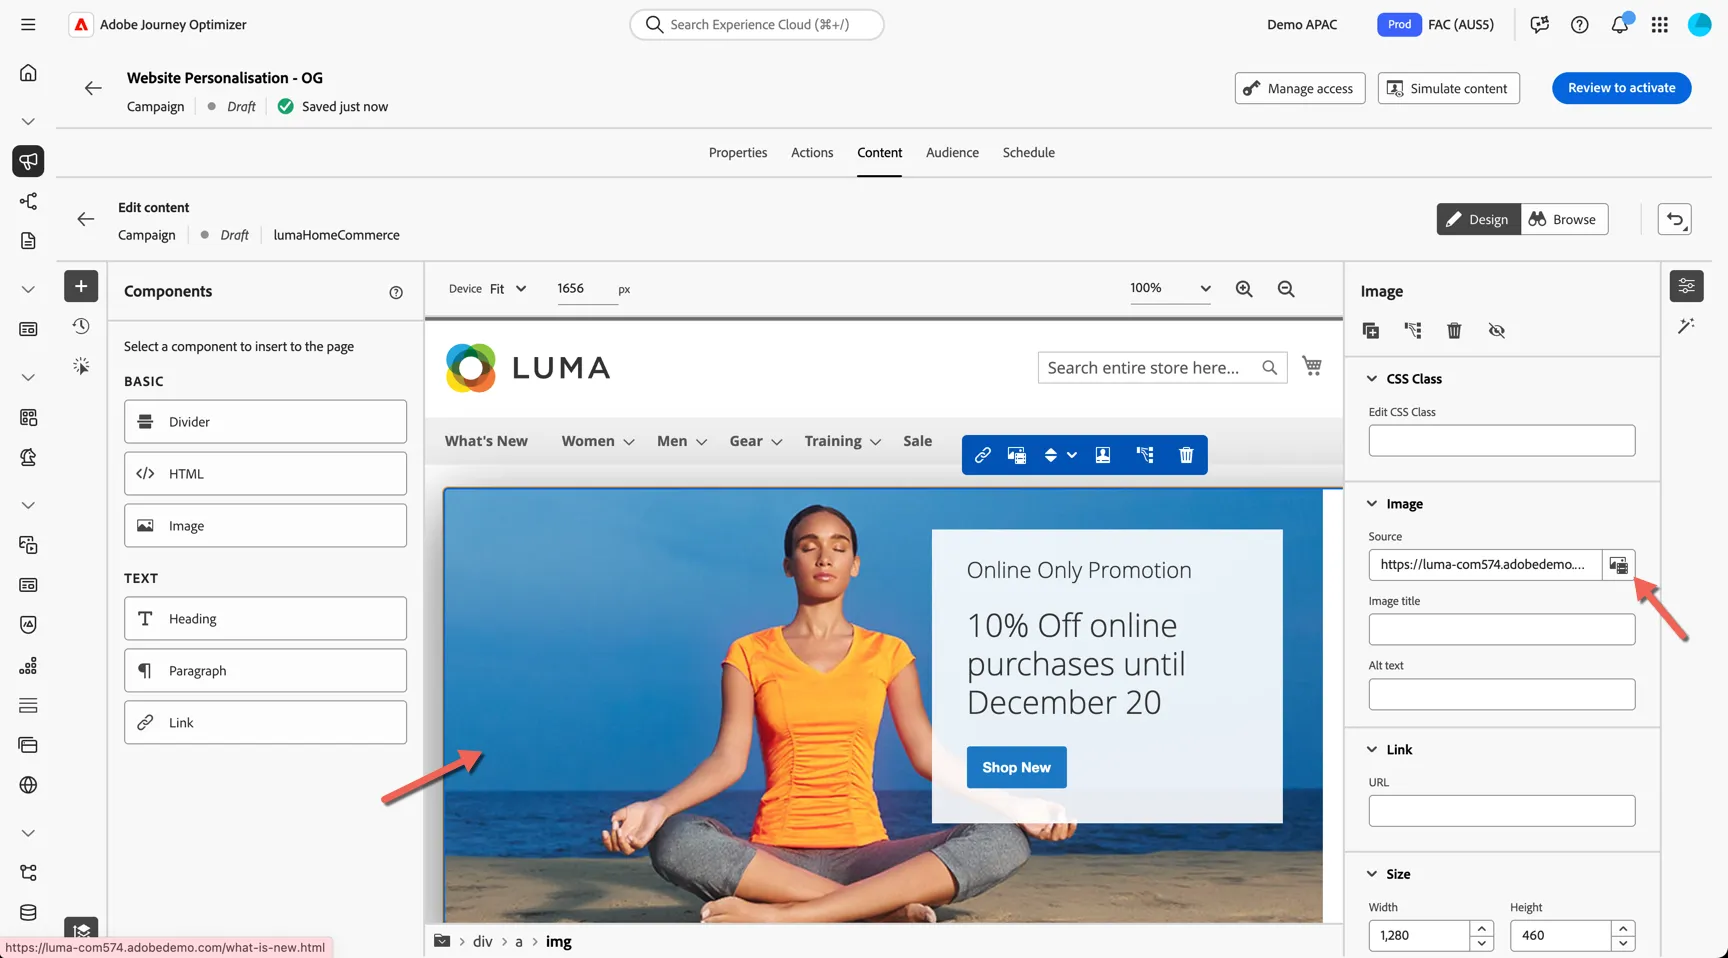This screenshot has width=1728, height=958.
Task: Click the undo arrow button
Action: click(1675, 219)
